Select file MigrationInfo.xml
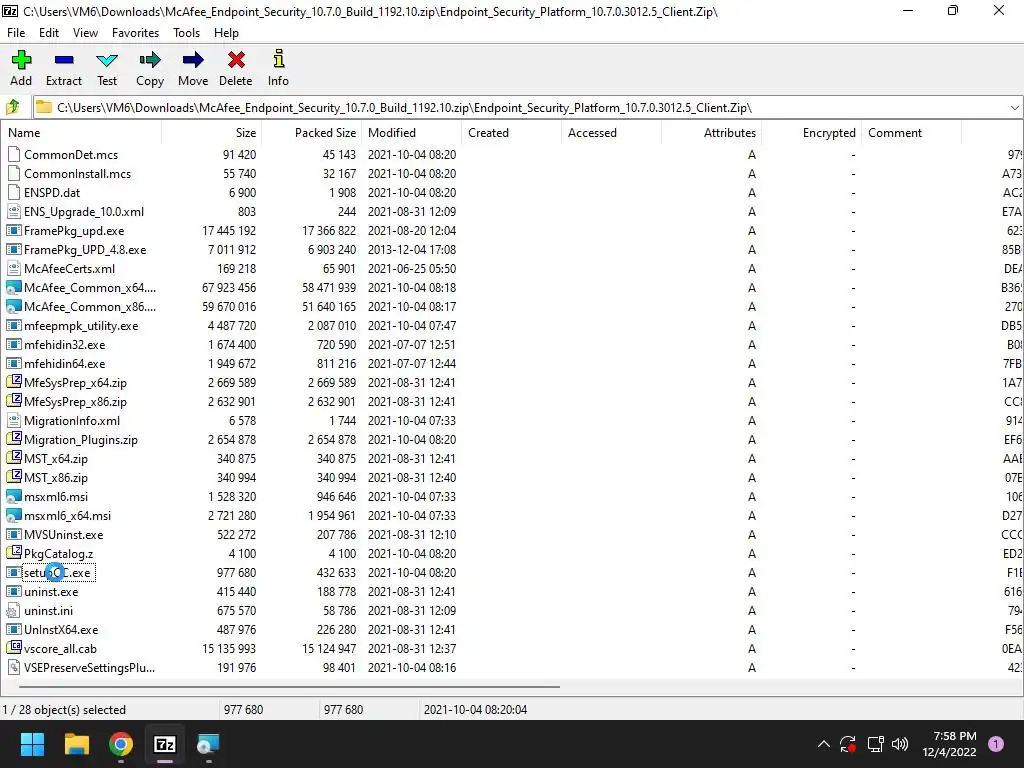1024x768 pixels. (72, 421)
